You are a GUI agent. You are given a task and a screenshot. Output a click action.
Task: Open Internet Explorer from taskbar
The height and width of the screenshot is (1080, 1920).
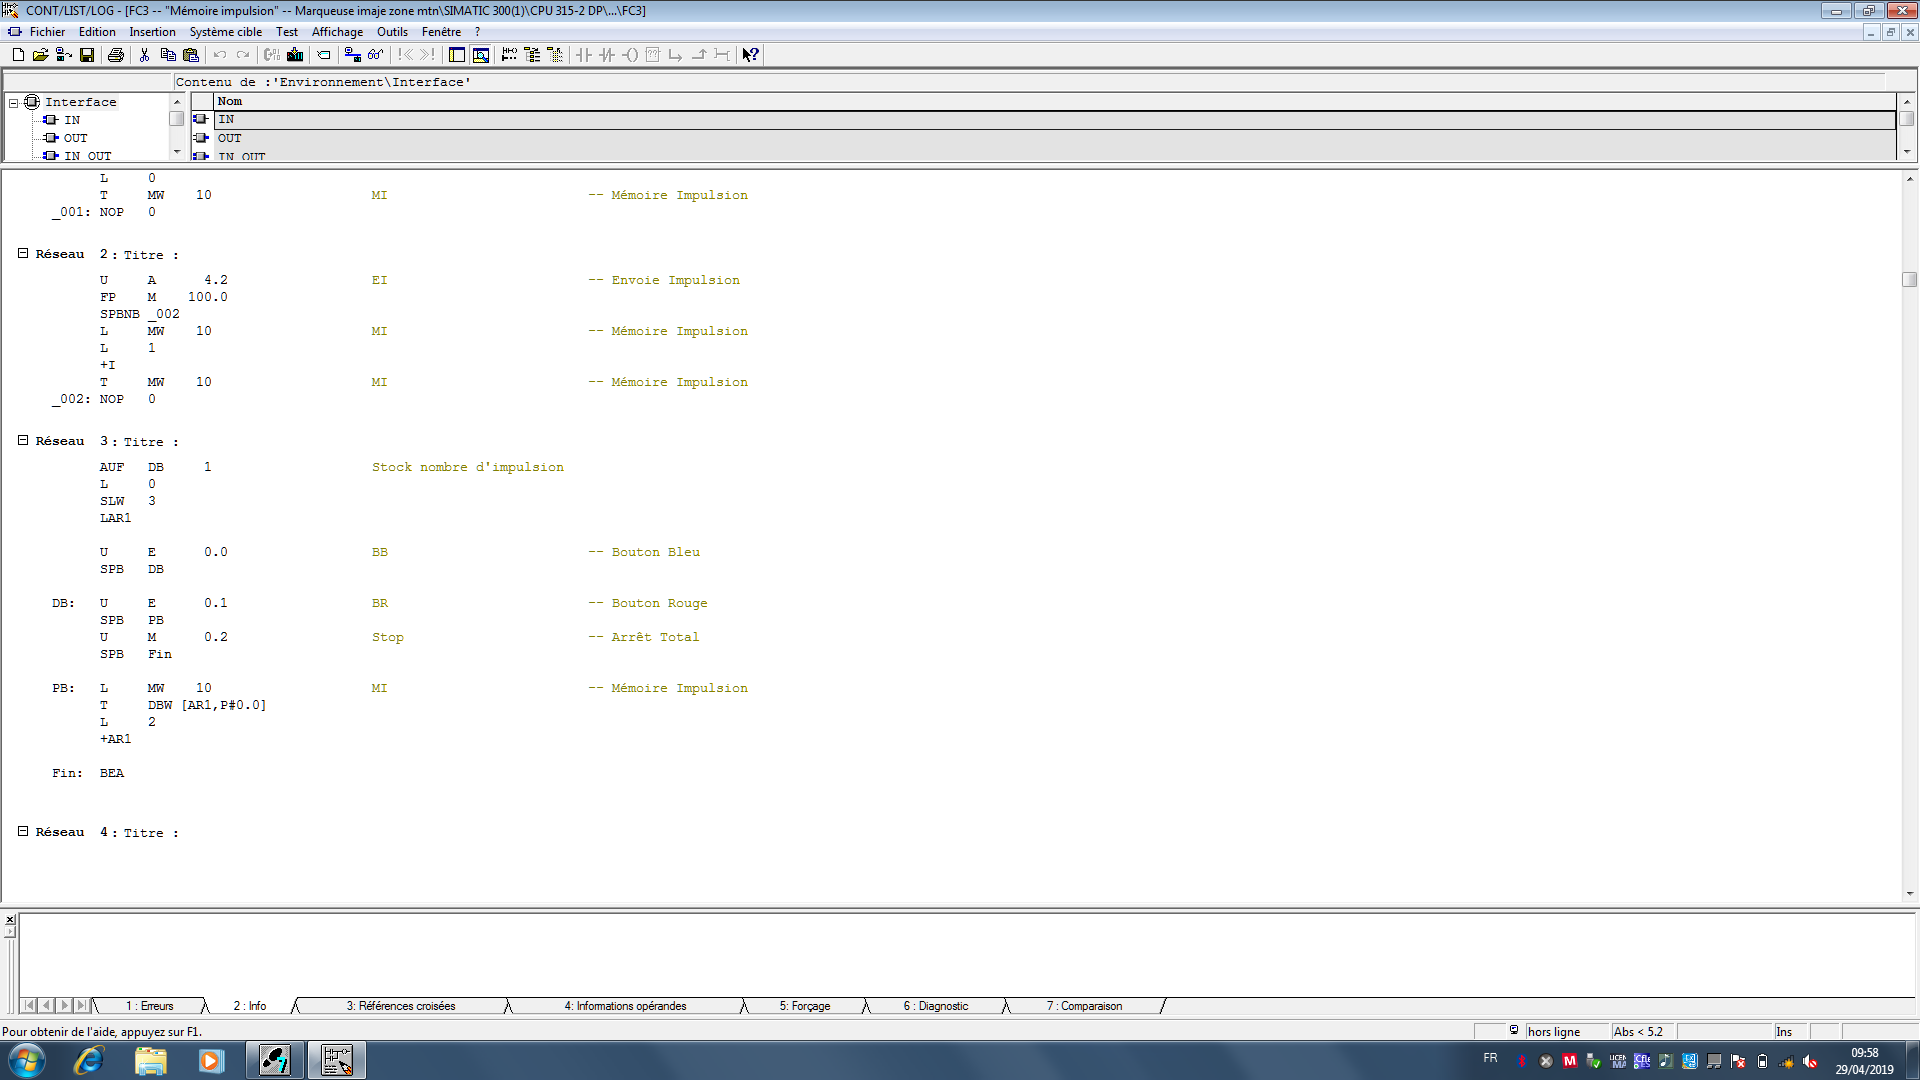click(x=89, y=1060)
